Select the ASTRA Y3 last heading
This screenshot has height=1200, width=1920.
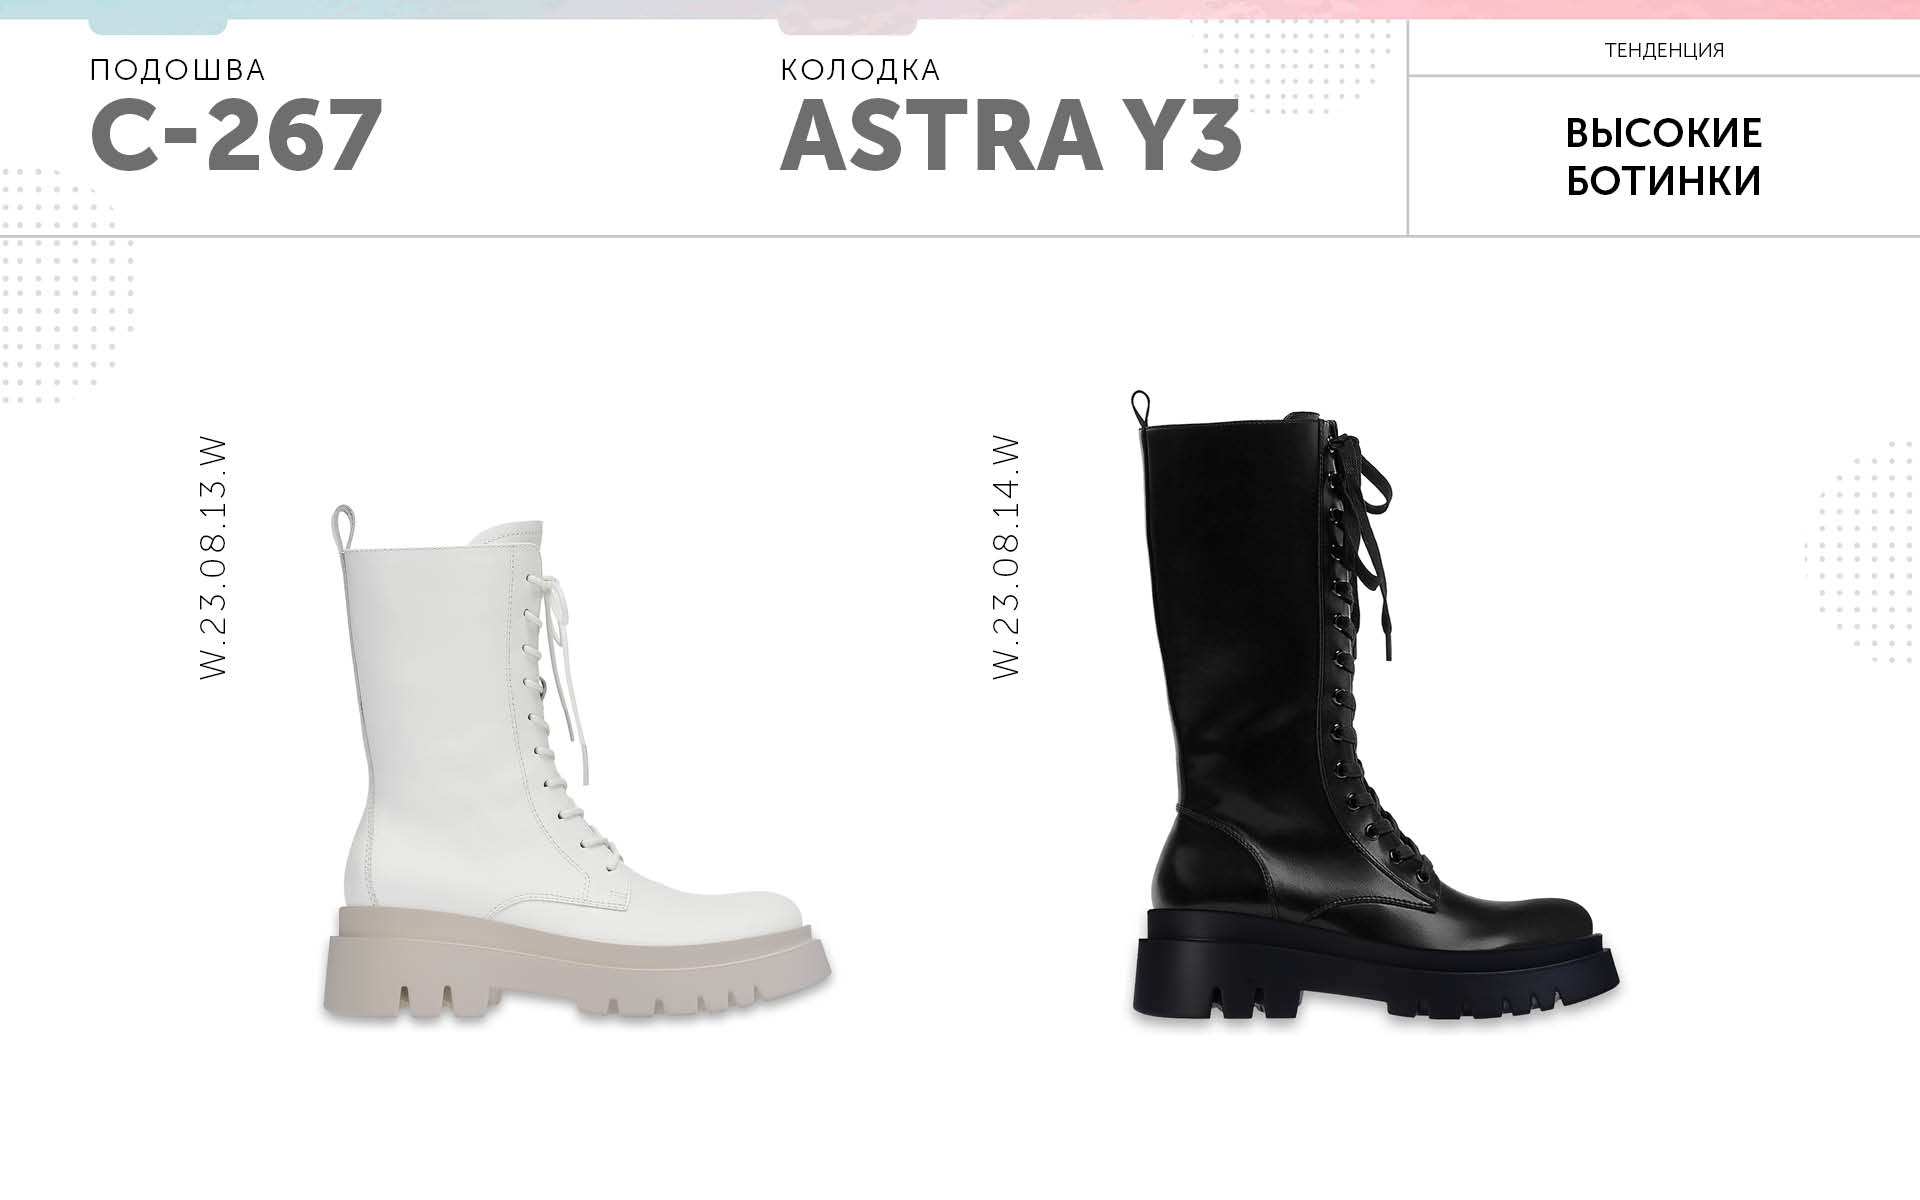pos(1010,136)
